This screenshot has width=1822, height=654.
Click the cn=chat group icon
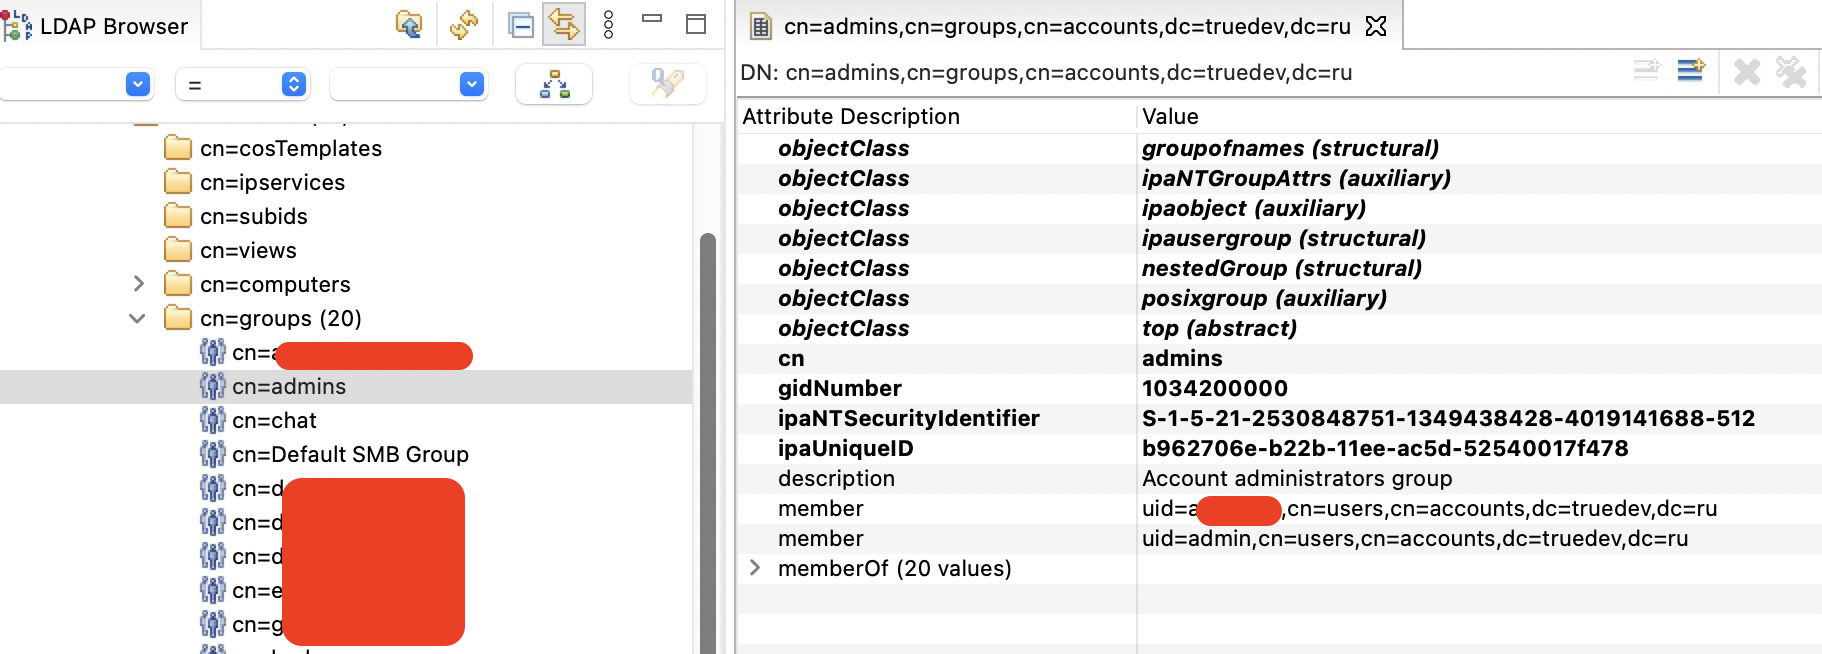pos(212,420)
